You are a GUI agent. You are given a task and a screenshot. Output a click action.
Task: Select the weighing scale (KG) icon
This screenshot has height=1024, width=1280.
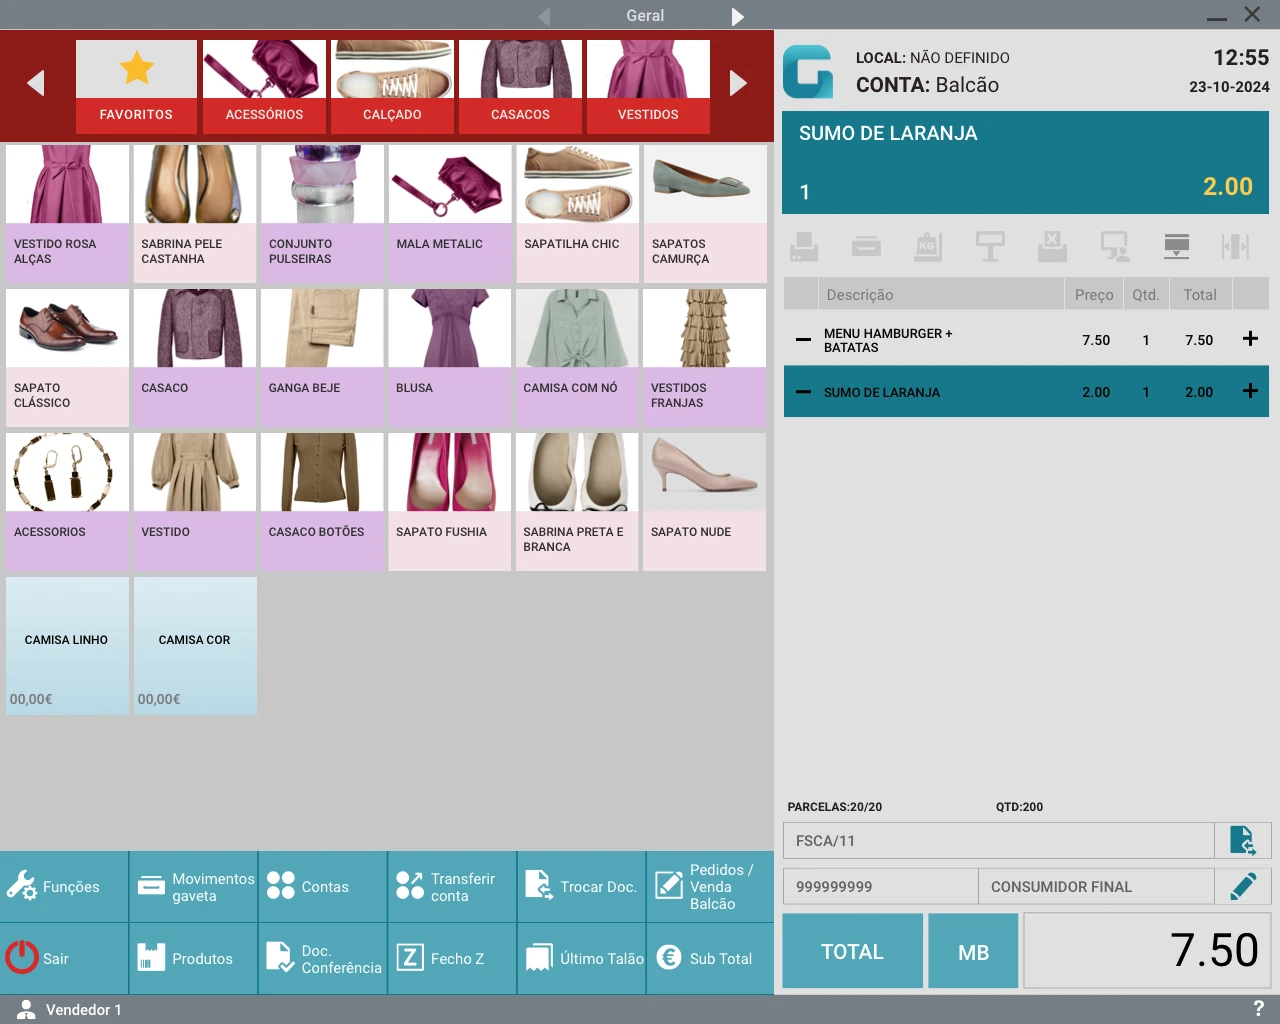point(928,246)
